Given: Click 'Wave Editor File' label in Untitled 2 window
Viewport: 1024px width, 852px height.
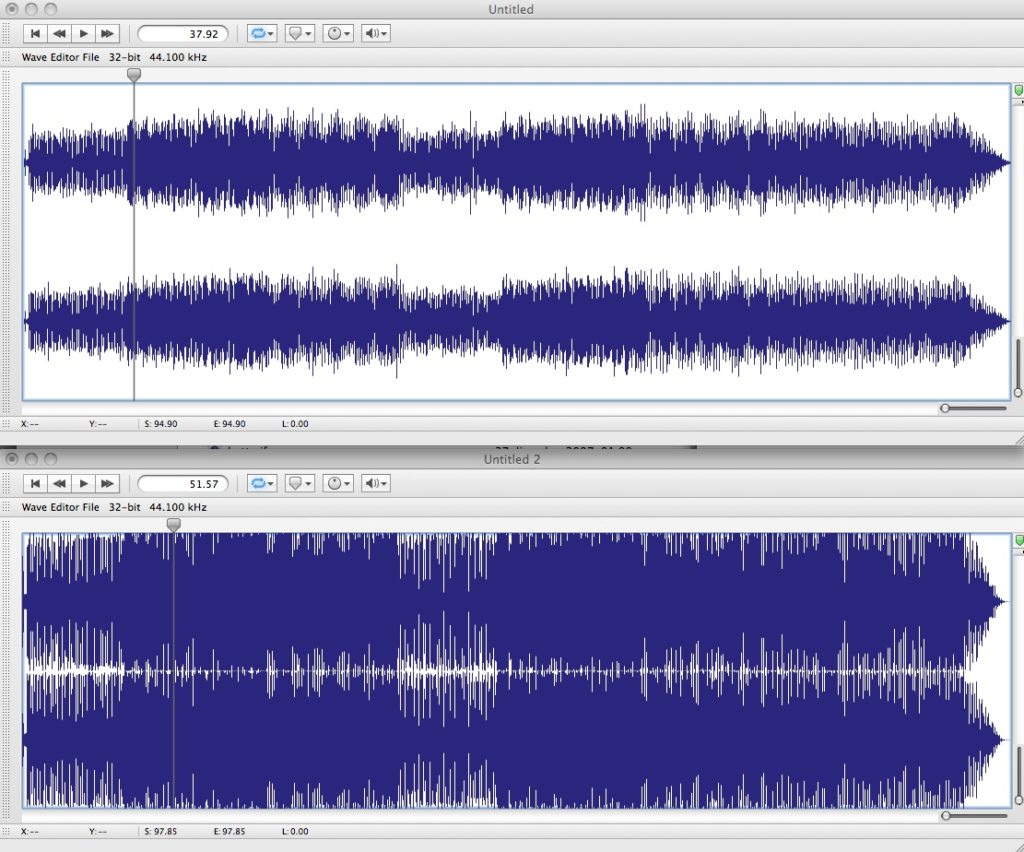Looking at the screenshot, I should coord(61,507).
